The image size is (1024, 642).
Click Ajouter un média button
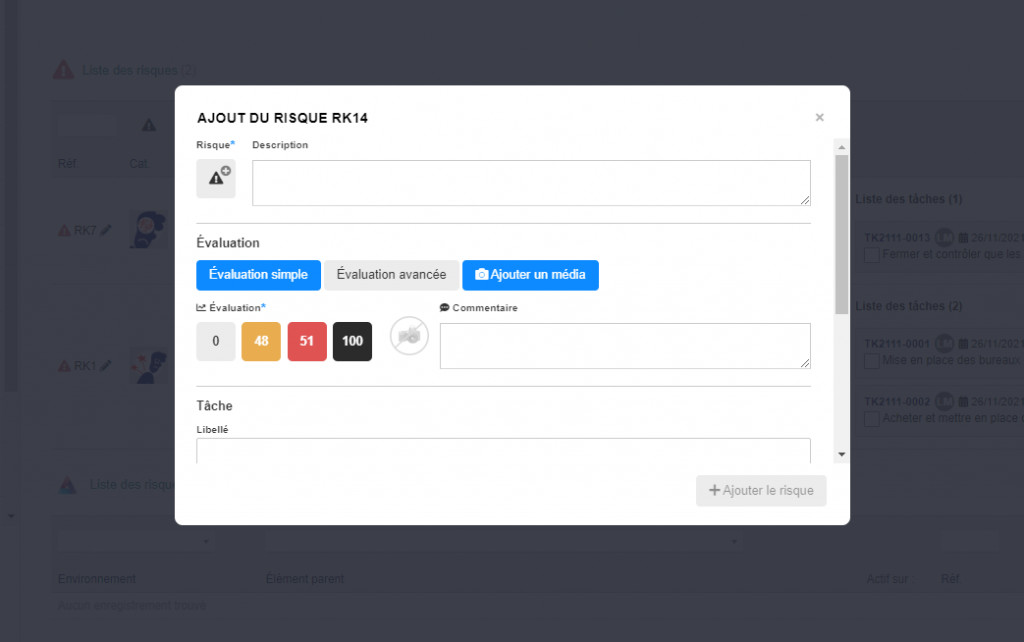pyautogui.click(x=530, y=275)
